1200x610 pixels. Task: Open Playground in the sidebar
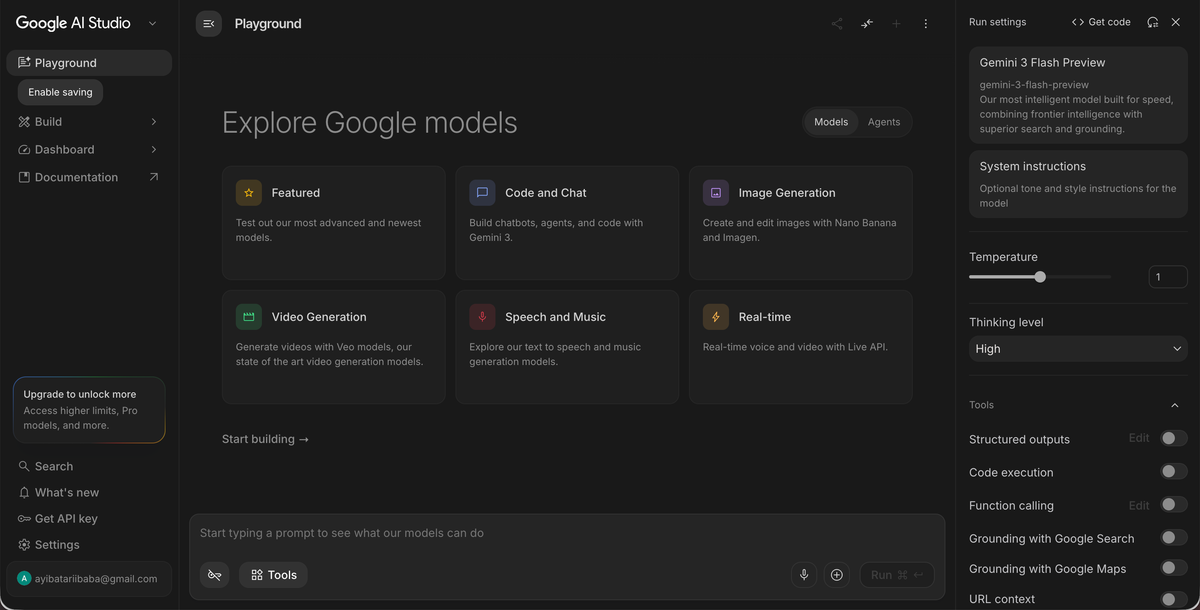tap(89, 63)
